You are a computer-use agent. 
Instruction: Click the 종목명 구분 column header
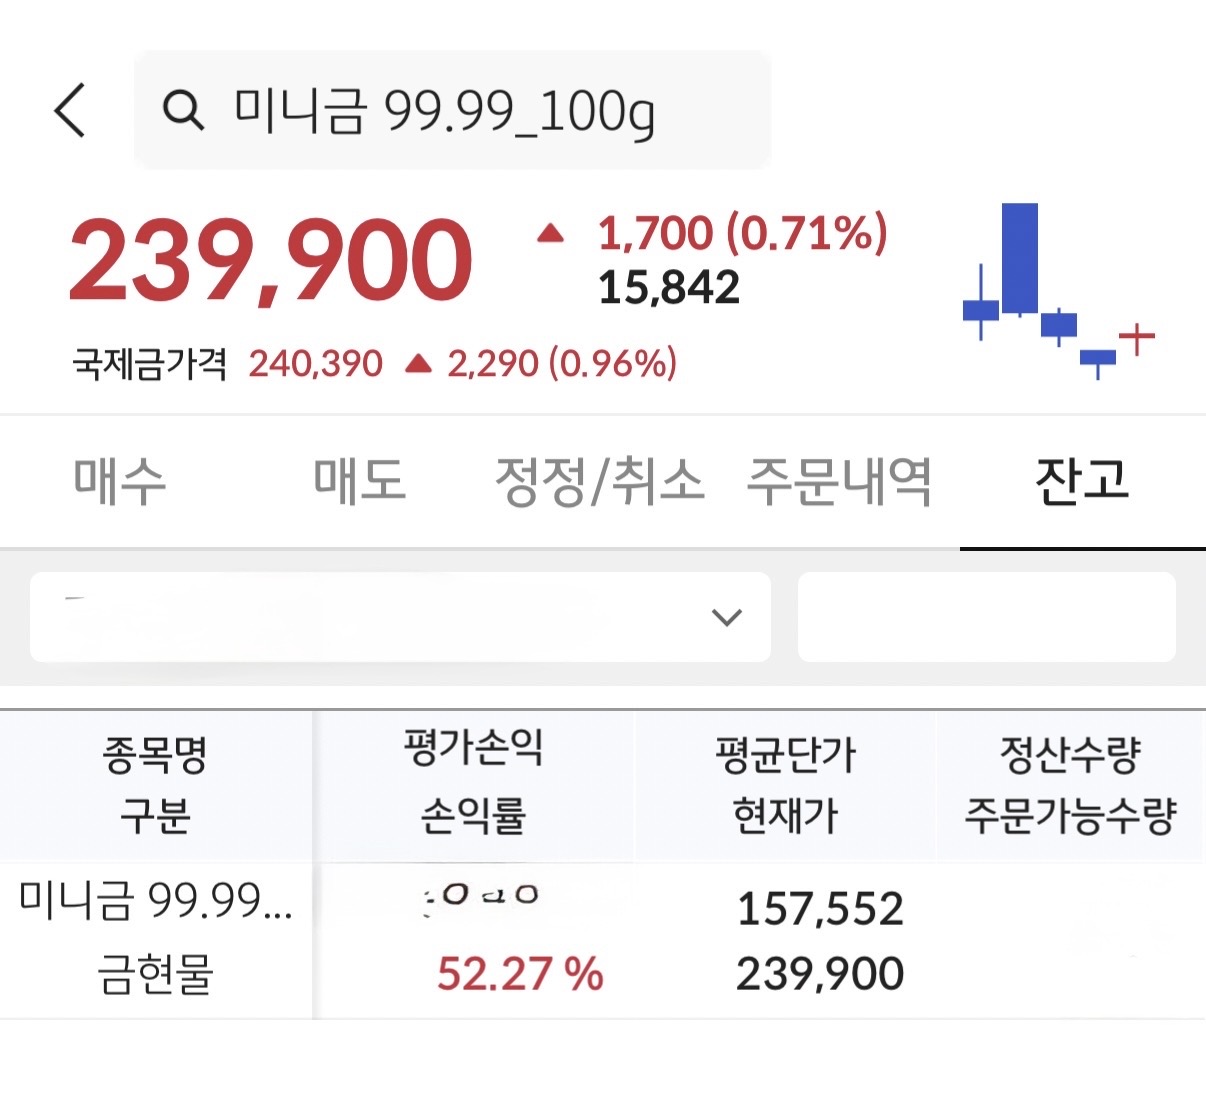[155, 785]
